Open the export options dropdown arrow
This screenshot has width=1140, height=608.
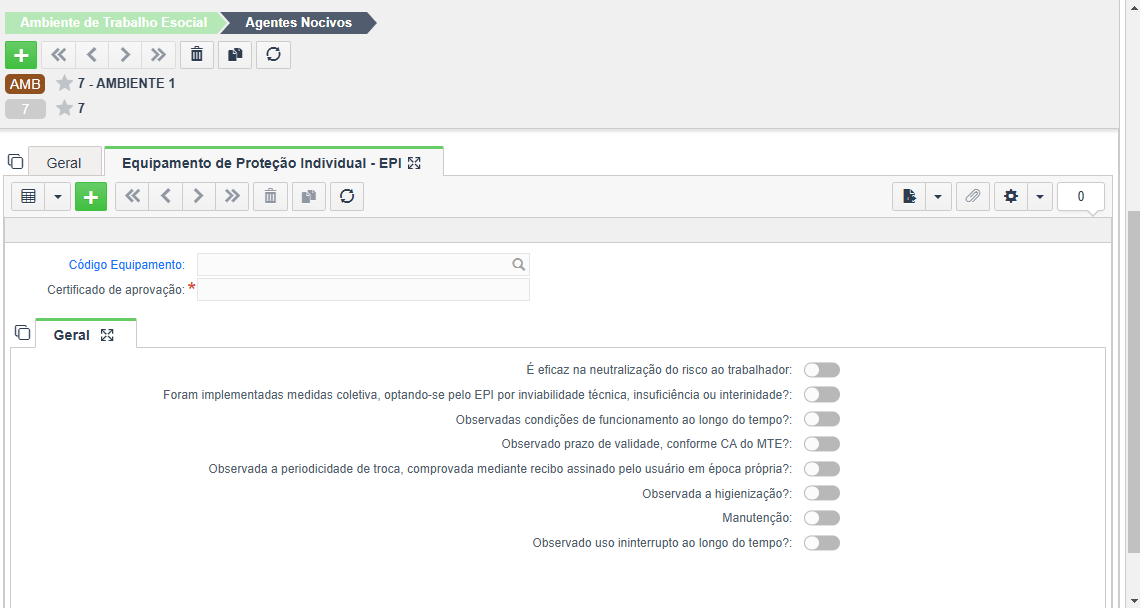coord(939,196)
